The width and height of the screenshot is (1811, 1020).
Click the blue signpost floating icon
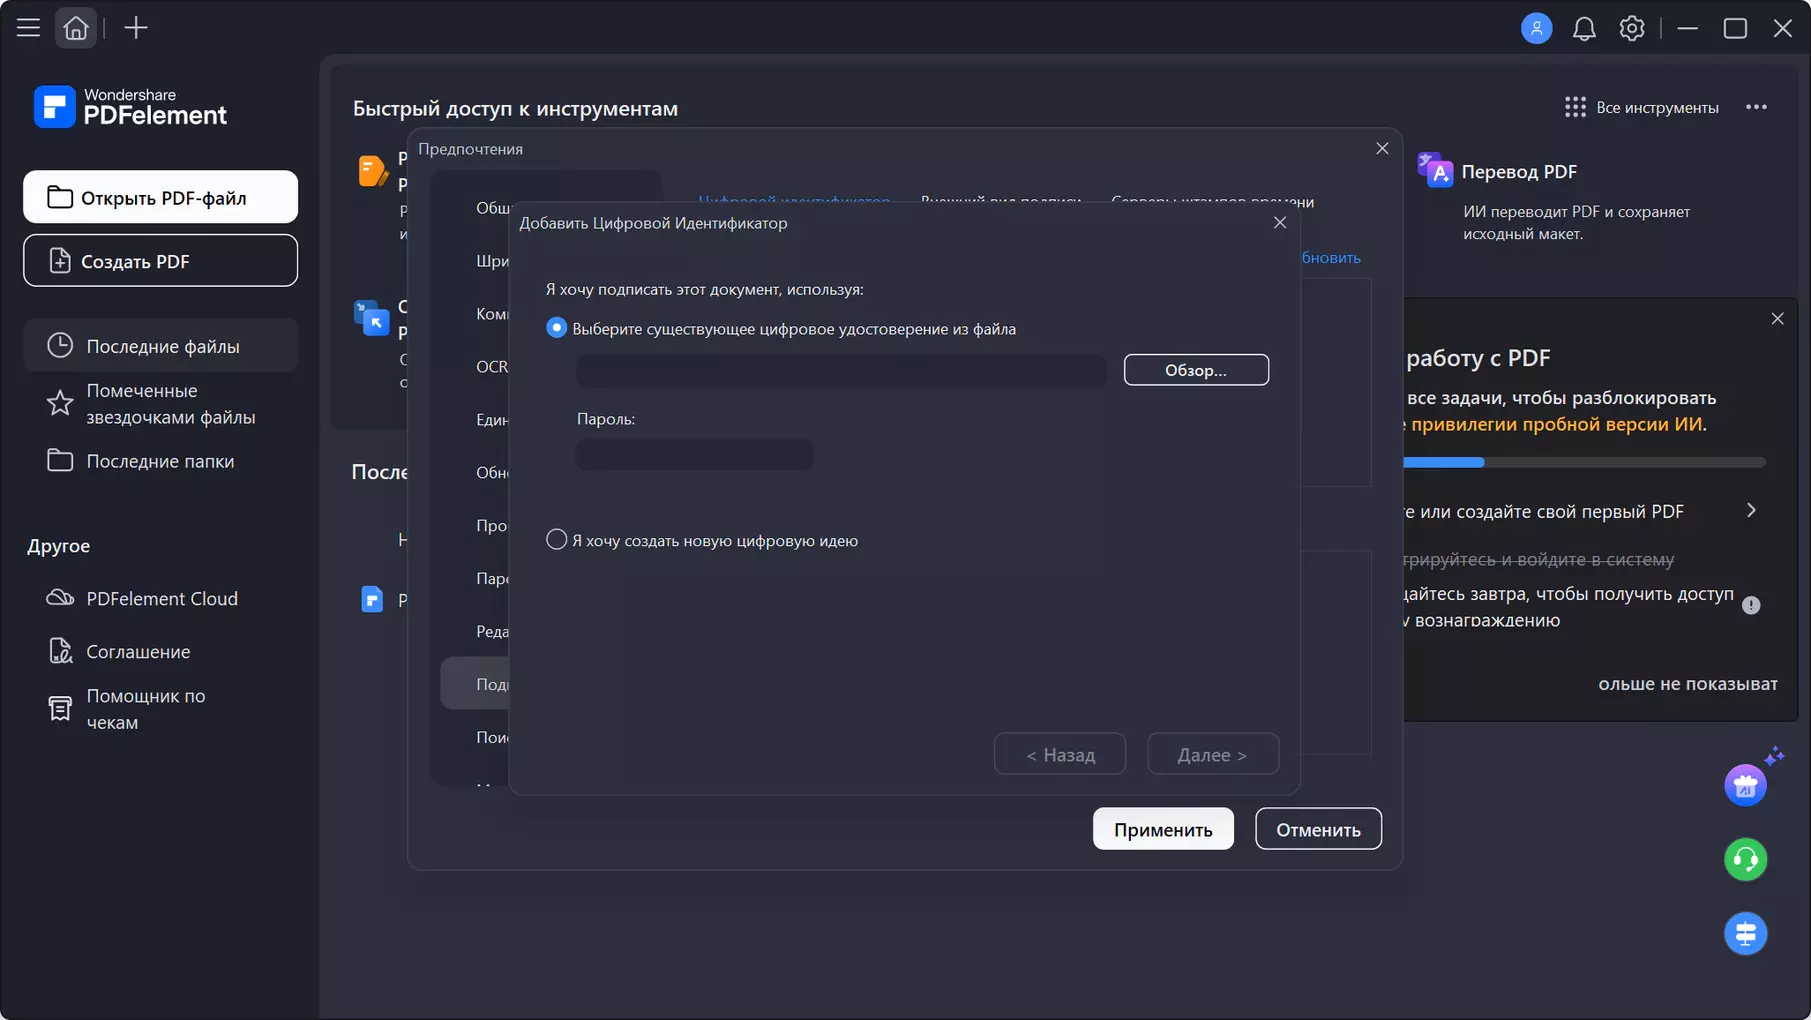1746,933
